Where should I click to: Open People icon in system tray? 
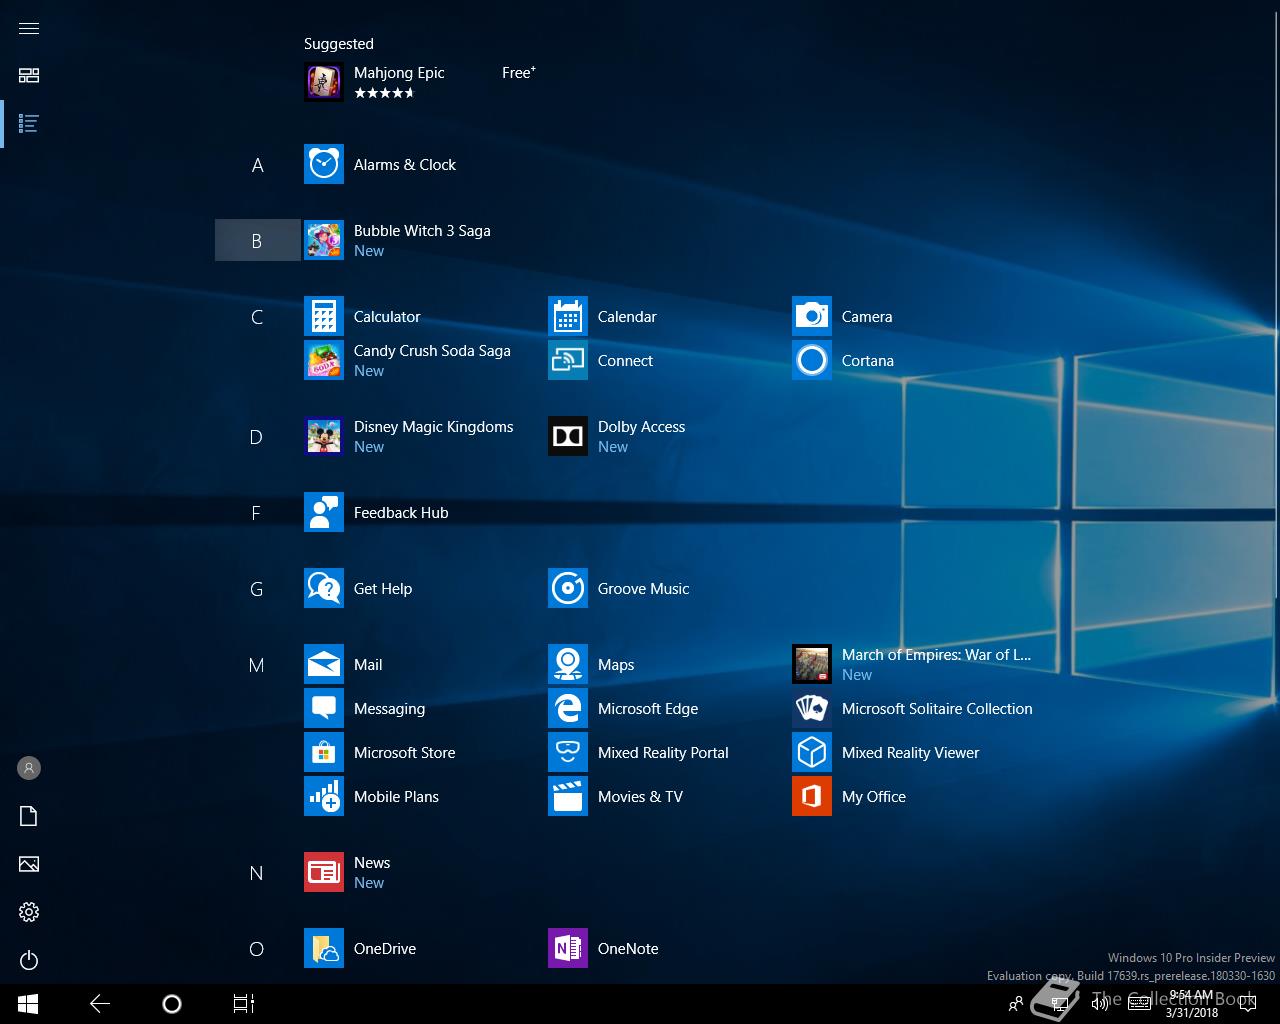(x=1016, y=1004)
